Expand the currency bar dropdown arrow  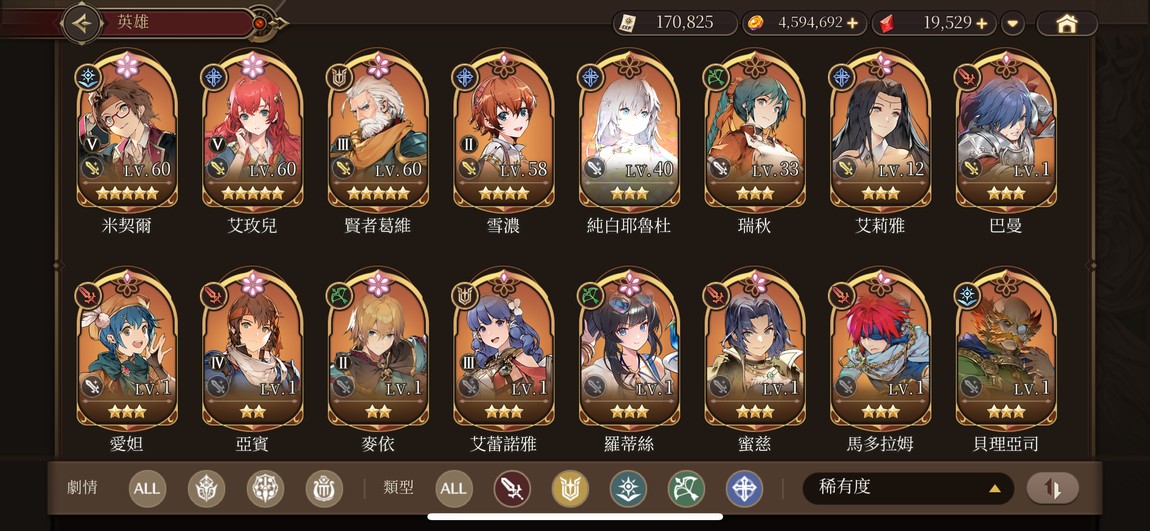pos(1013,23)
